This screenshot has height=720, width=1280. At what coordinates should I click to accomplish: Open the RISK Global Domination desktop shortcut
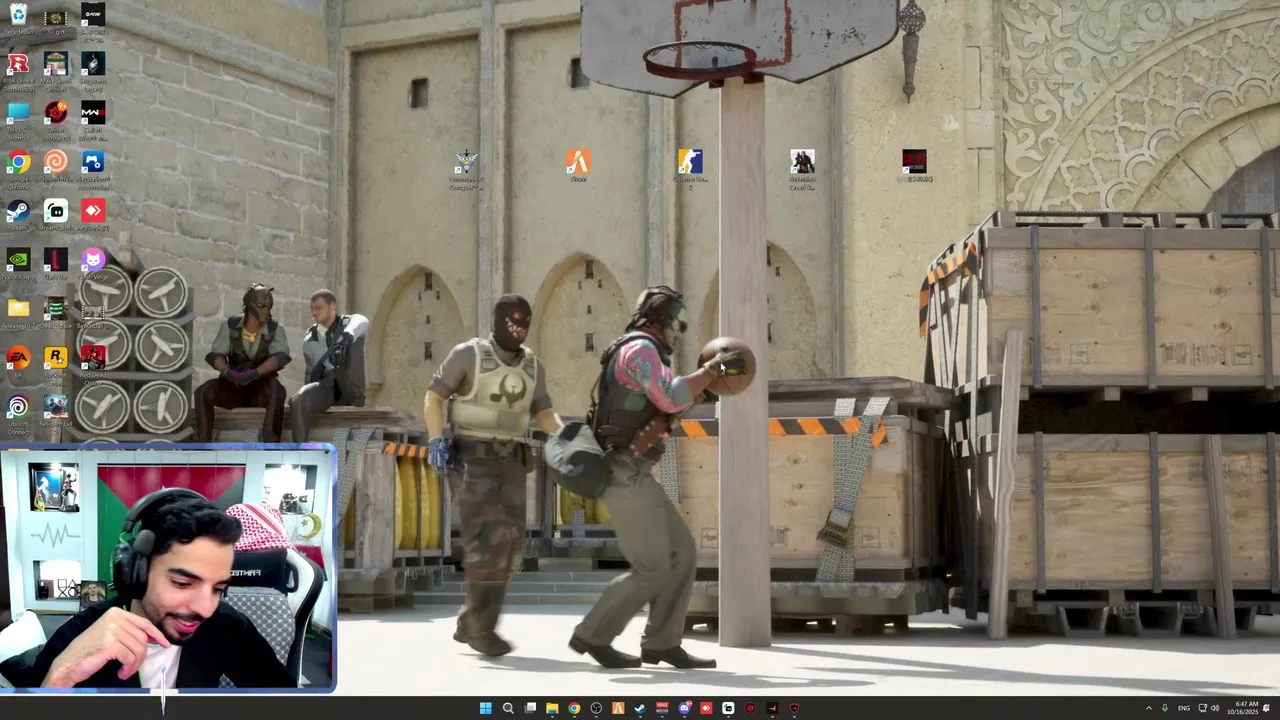point(18,68)
